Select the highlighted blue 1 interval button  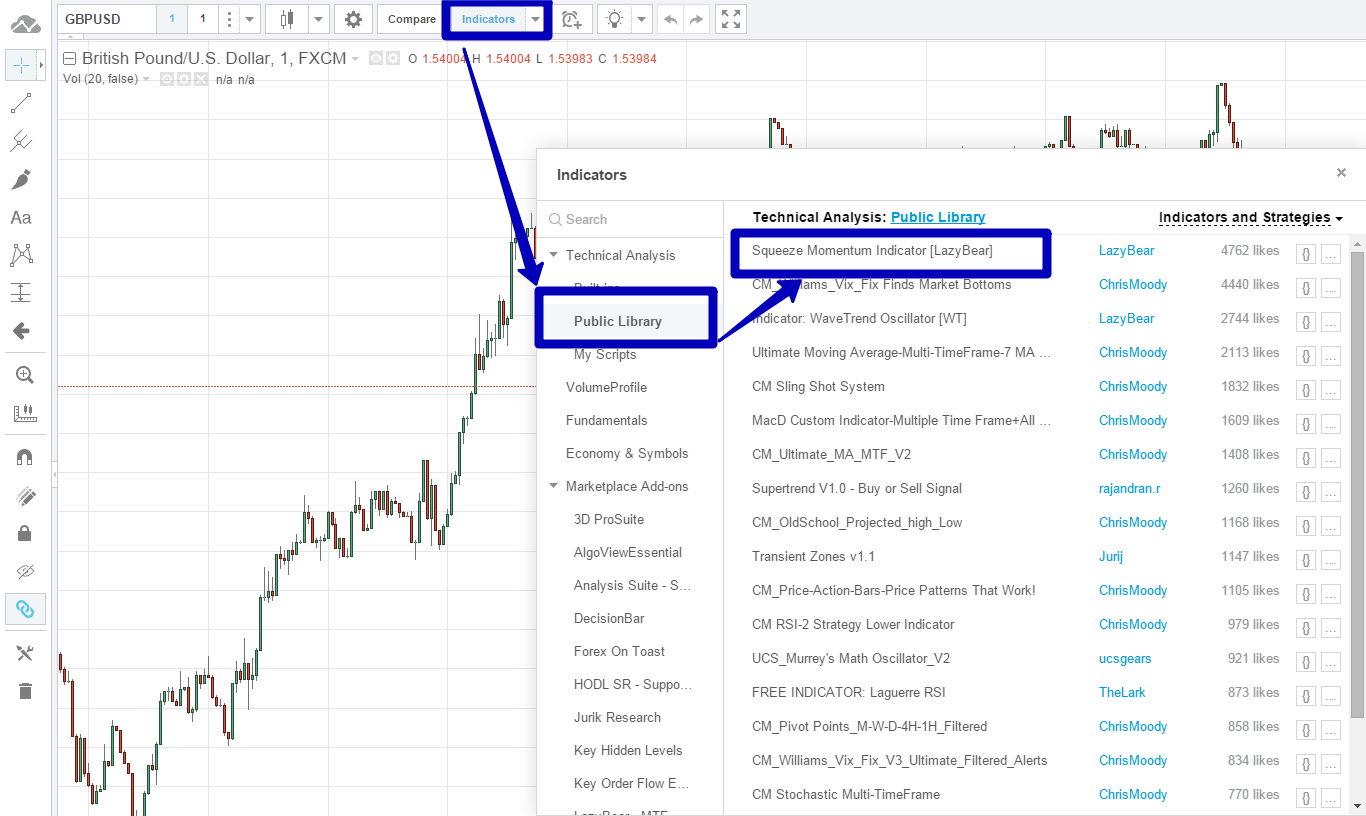pyautogui.click(x=172, y=19)
